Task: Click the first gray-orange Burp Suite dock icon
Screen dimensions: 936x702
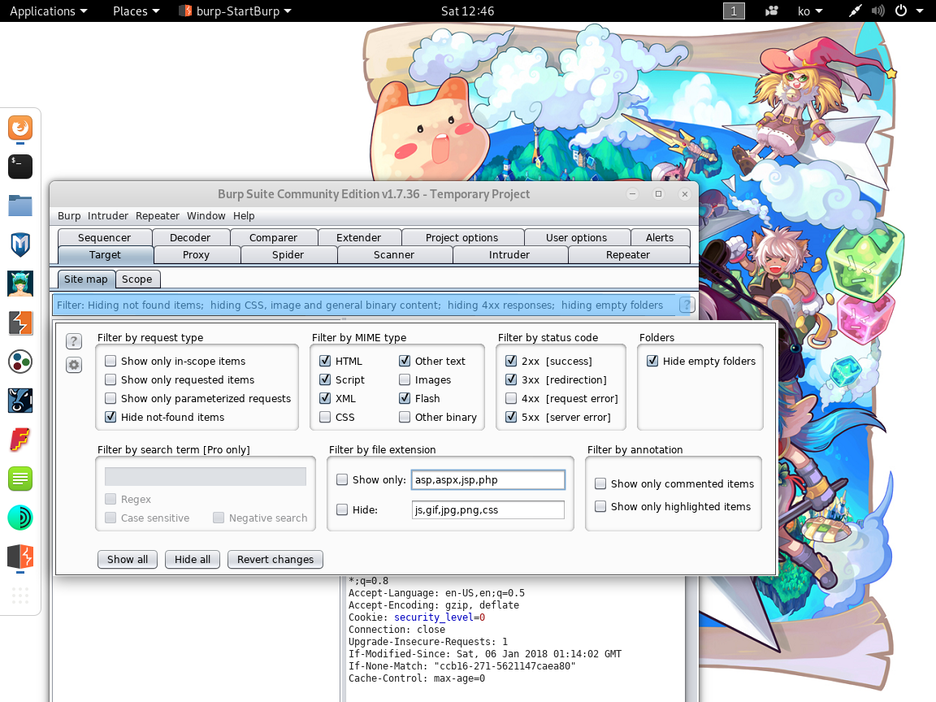Action: pos(20,323)
